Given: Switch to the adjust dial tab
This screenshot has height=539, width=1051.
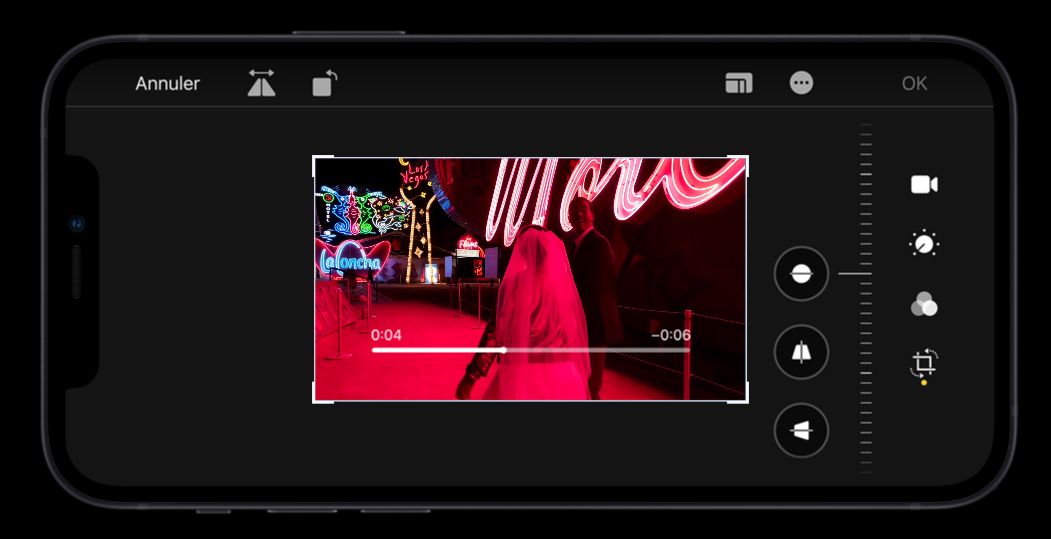Looking at the screenshot, I should [x=924, y=244].
